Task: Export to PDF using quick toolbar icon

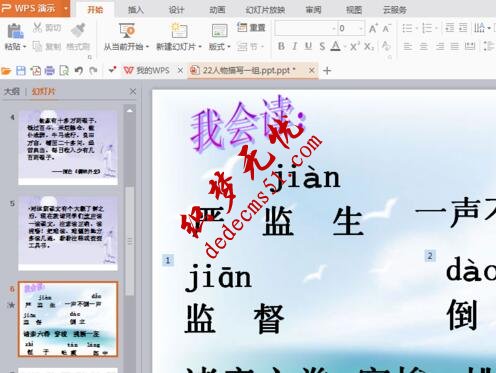Action: [35, 71]
